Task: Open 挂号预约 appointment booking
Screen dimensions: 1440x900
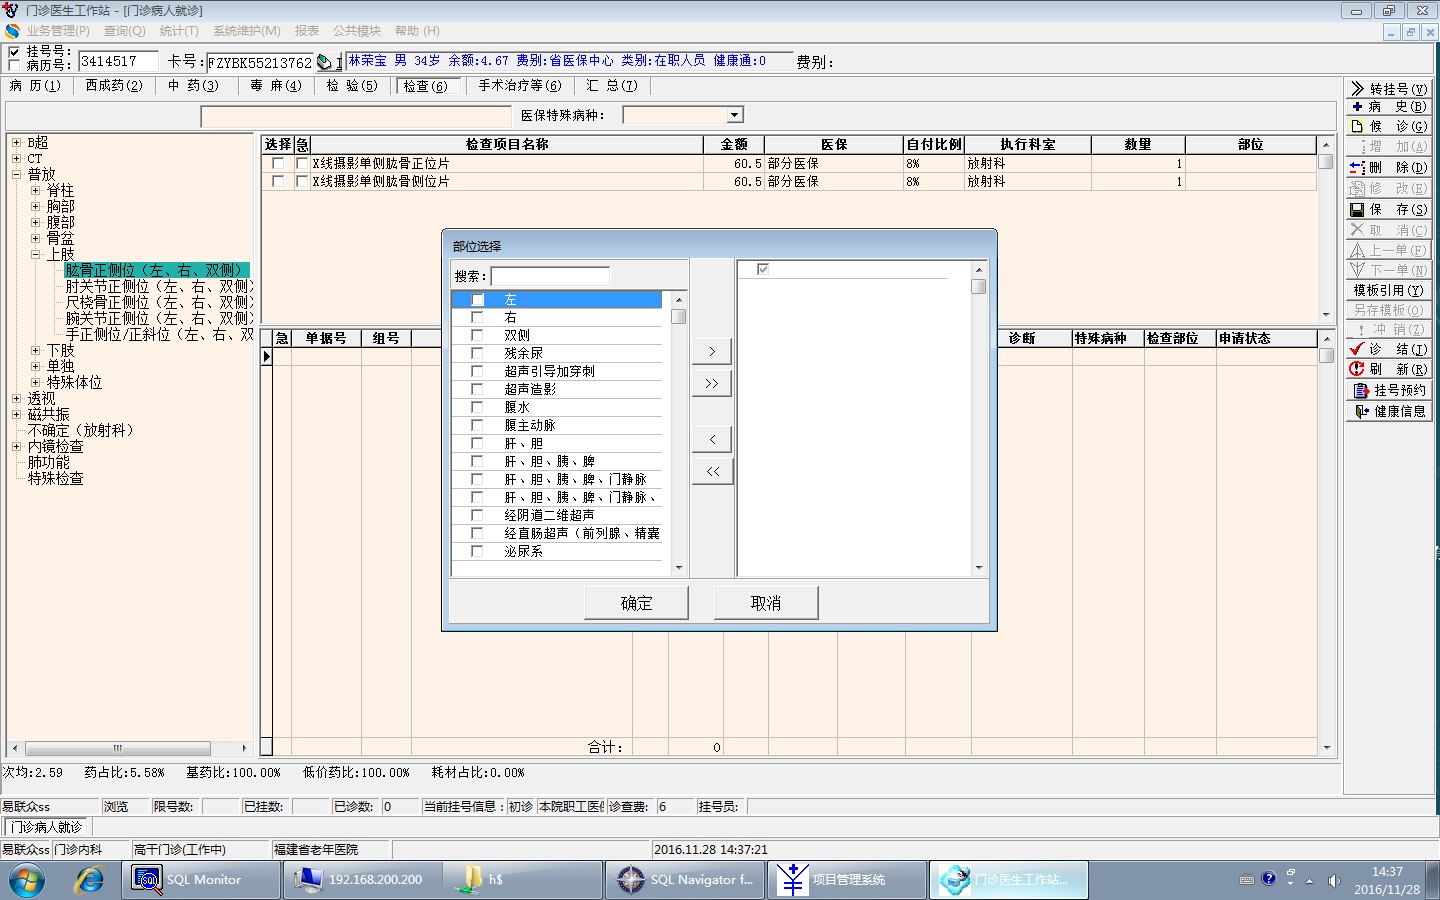Action: [x=1389, y=390]
